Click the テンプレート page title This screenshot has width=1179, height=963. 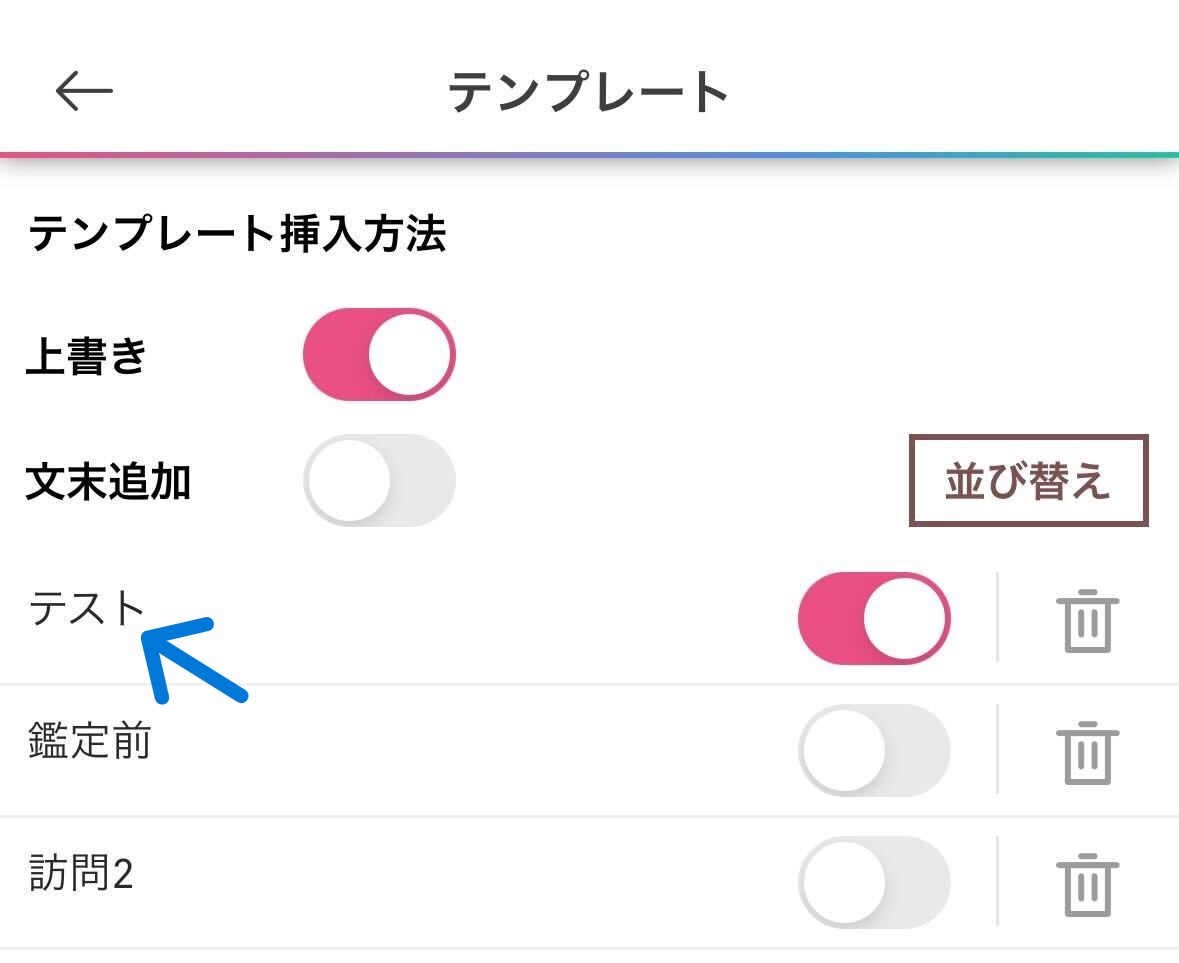(x=588, y=92)
